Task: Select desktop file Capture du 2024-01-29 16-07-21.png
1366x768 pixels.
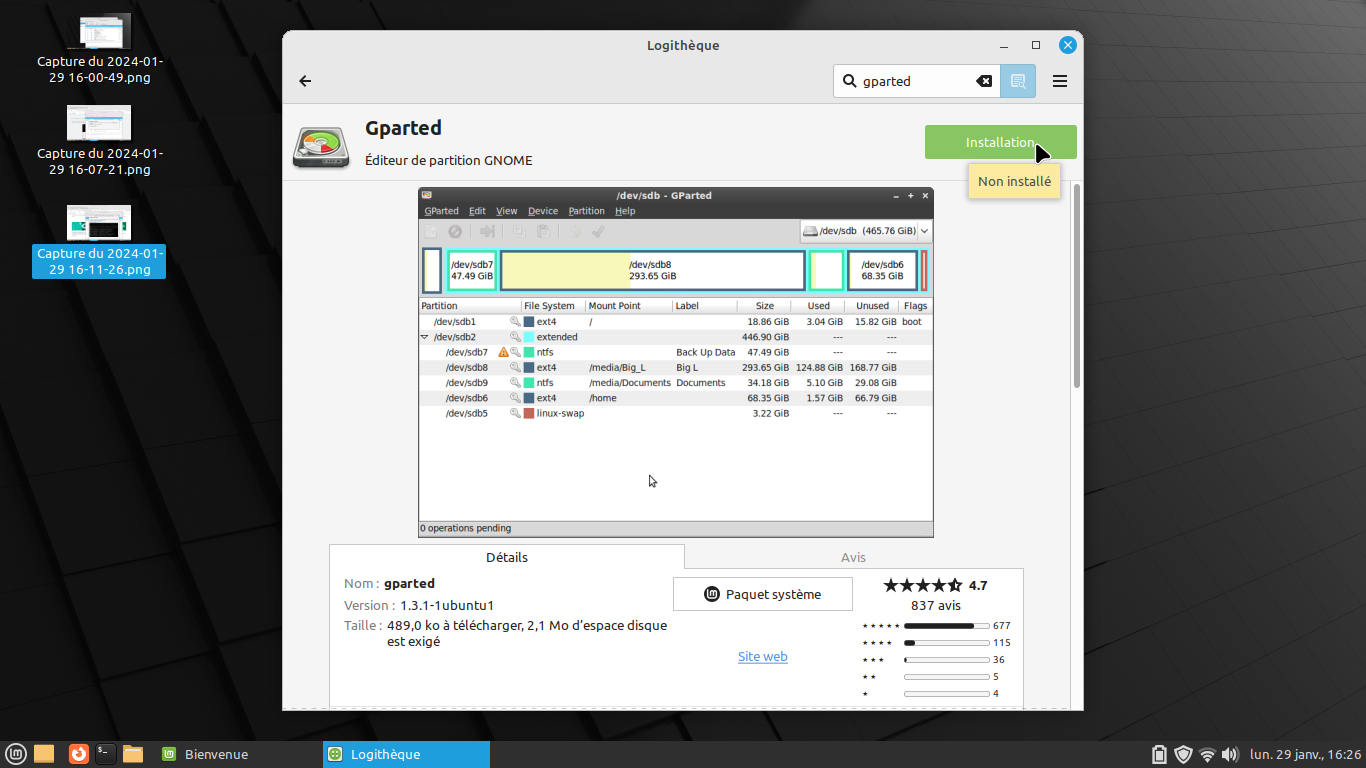Action: click(100, 141)
